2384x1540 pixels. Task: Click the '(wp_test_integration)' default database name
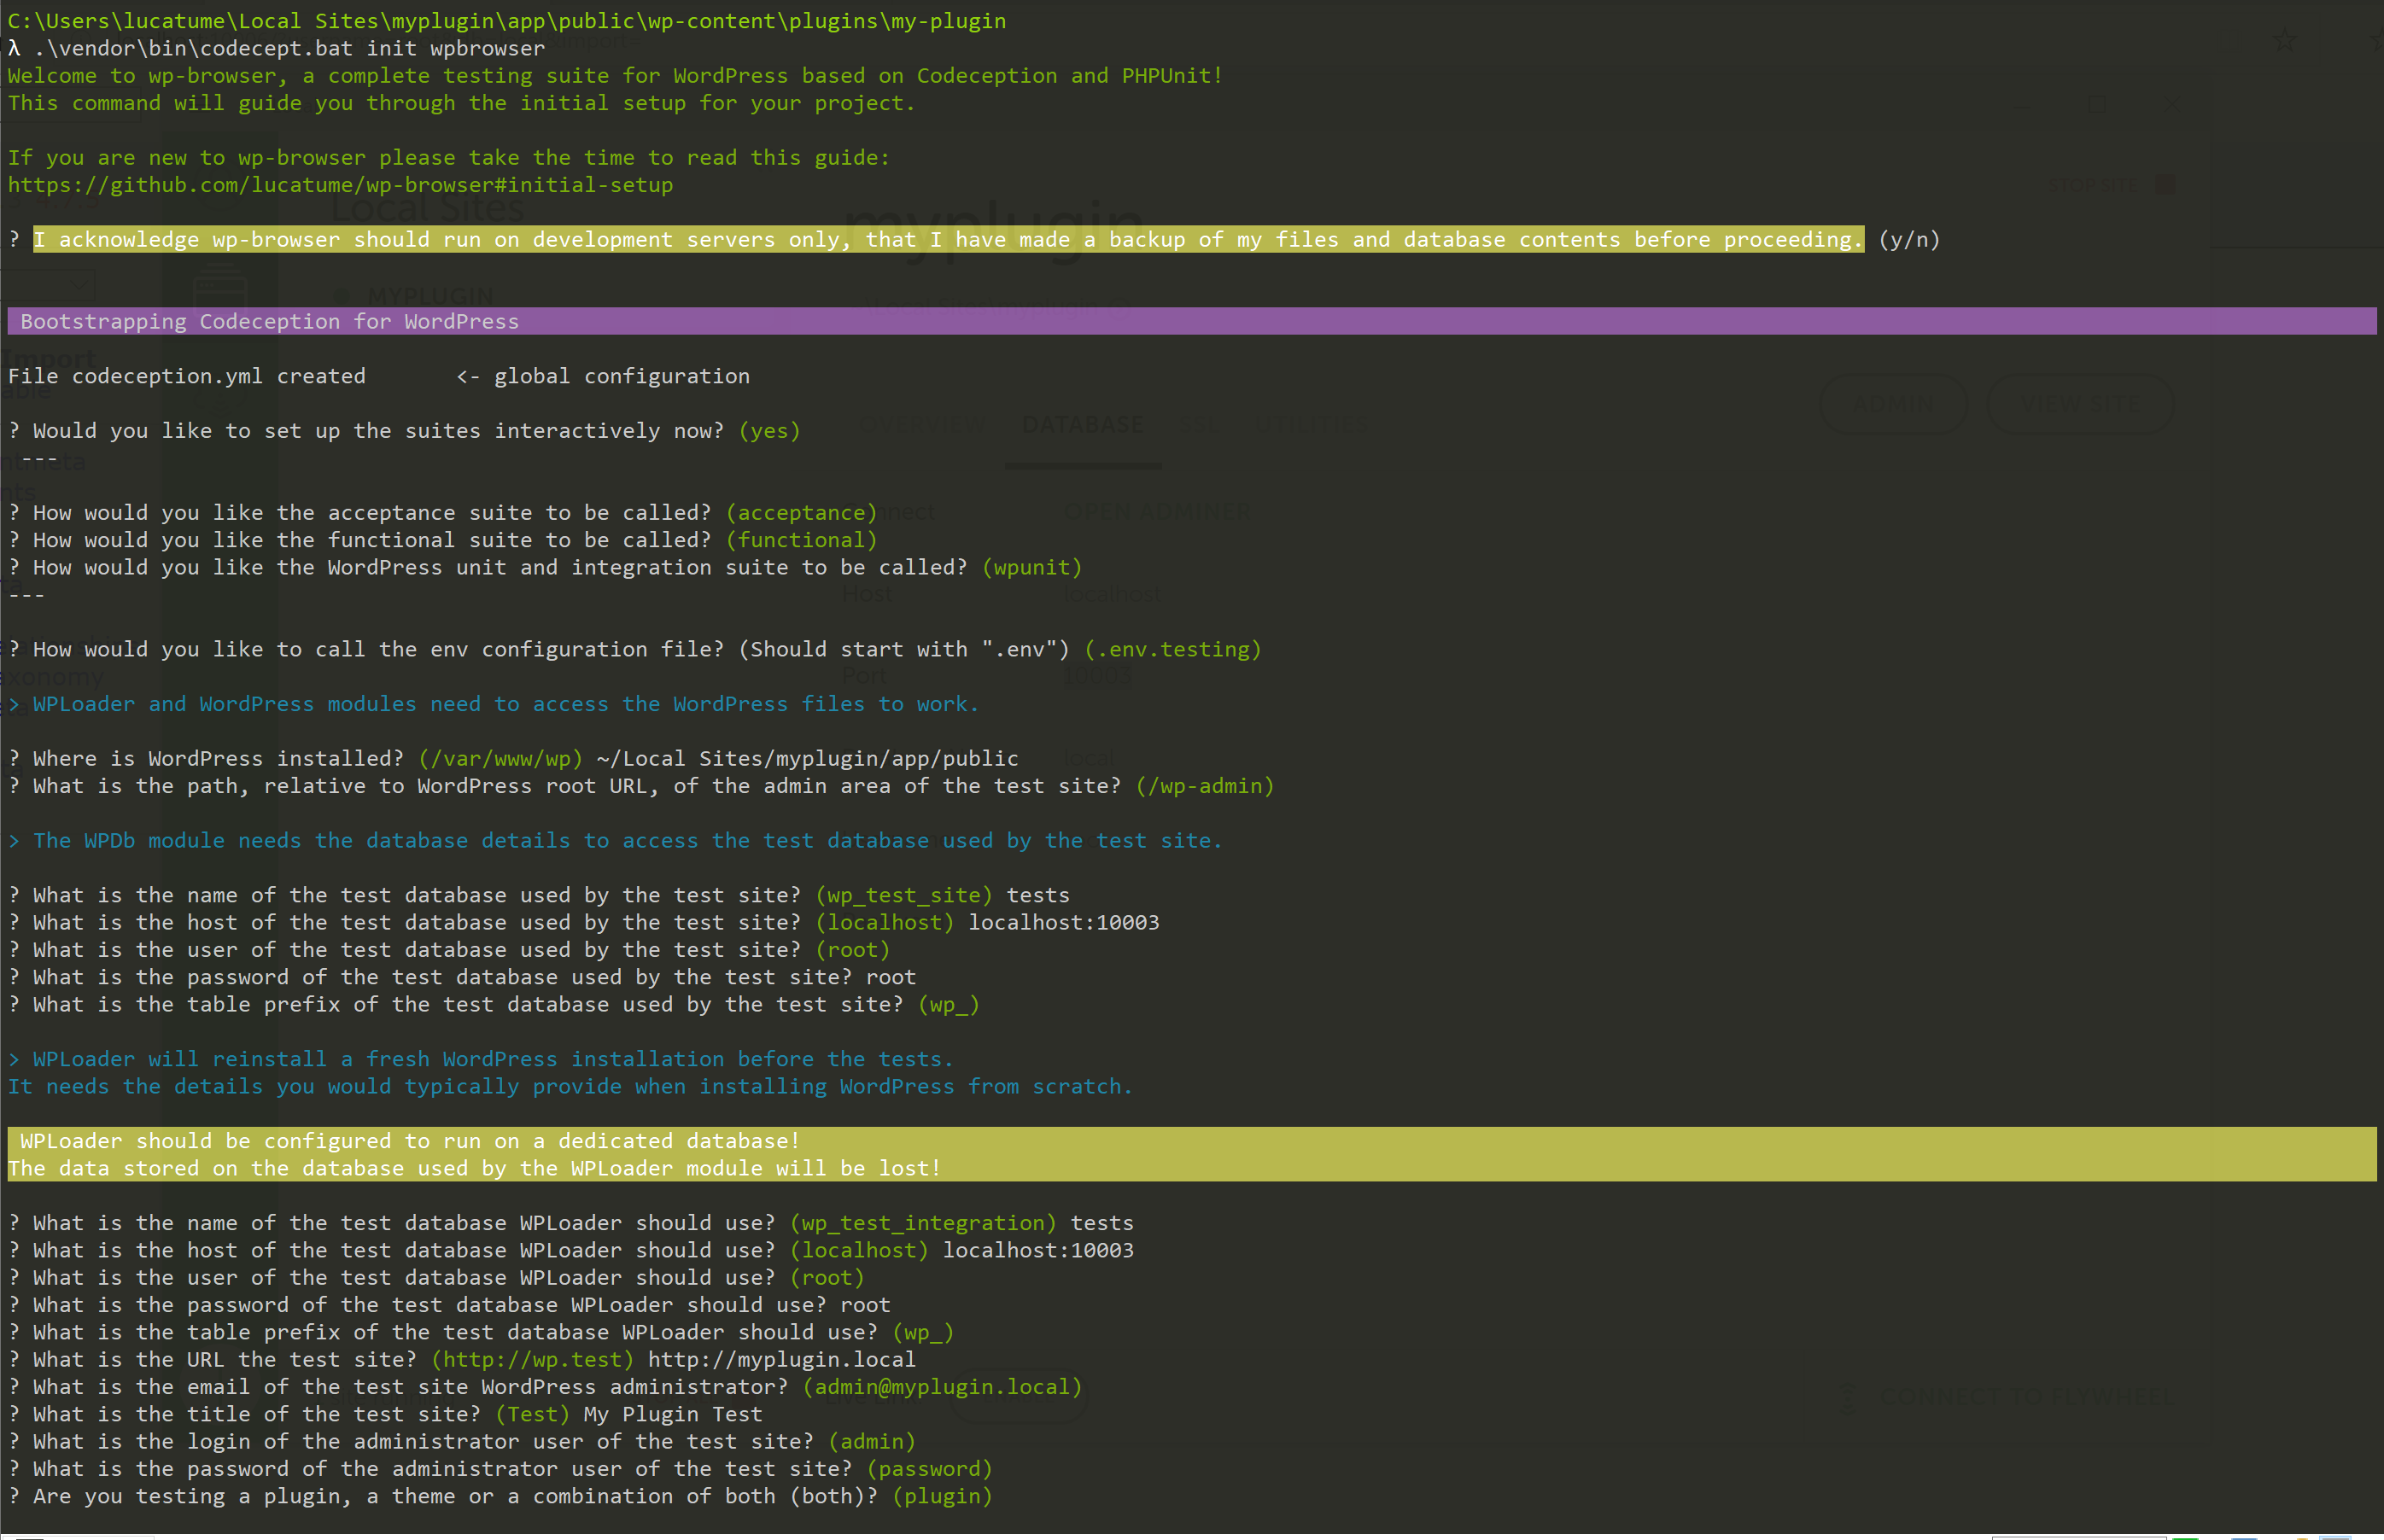(923, 1223)
